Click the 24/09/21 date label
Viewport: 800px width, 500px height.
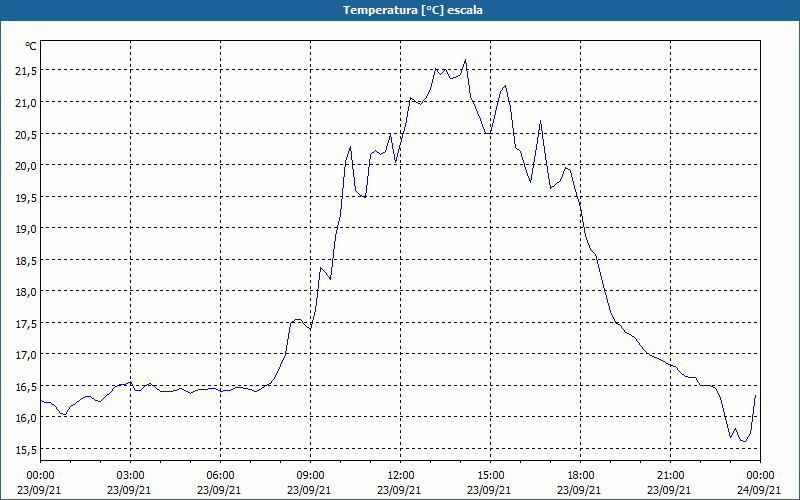pyautogui.click(x=759, y=490)
